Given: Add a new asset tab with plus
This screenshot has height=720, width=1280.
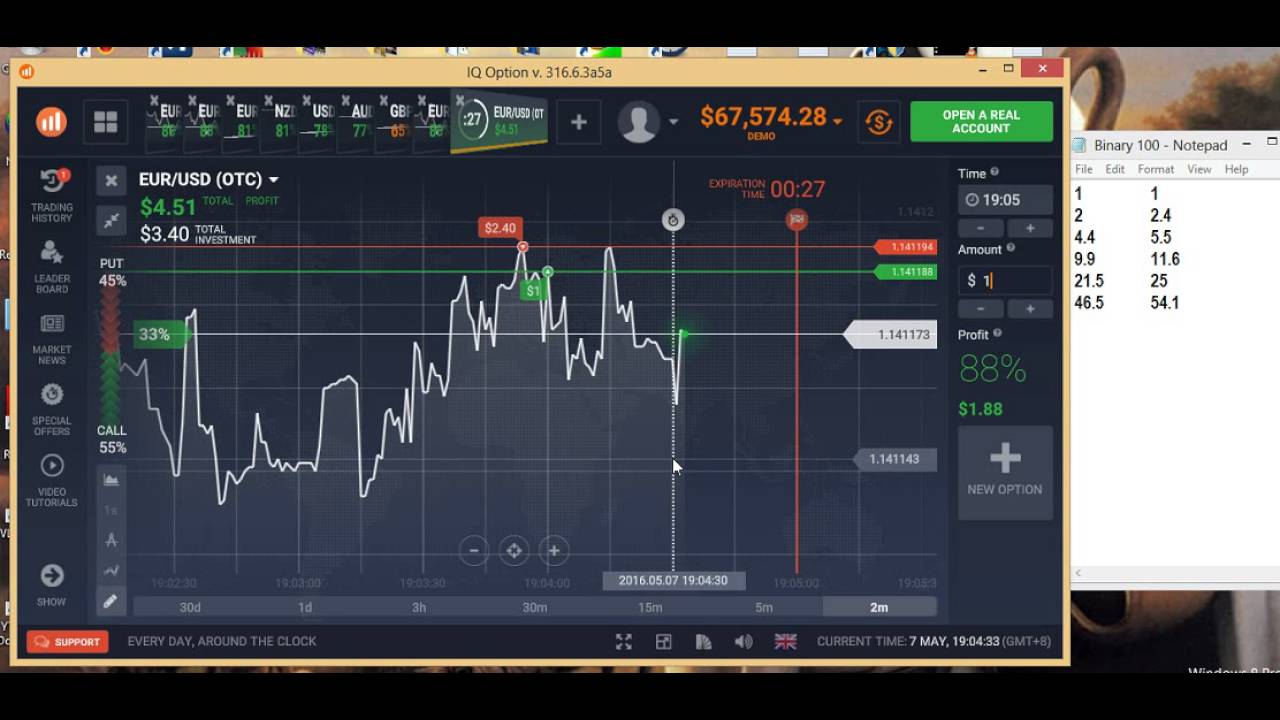Looking at the screenshot, I should coord(578,122).
